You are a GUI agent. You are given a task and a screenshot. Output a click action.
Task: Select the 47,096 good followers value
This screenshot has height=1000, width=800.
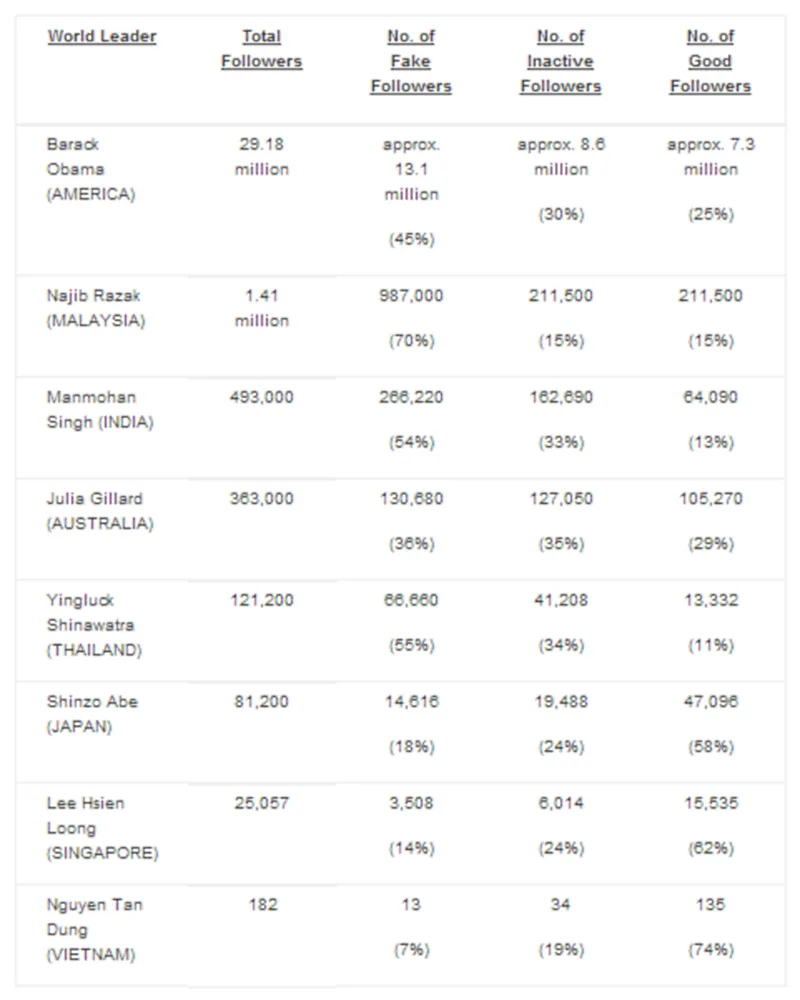click(710, 702)
